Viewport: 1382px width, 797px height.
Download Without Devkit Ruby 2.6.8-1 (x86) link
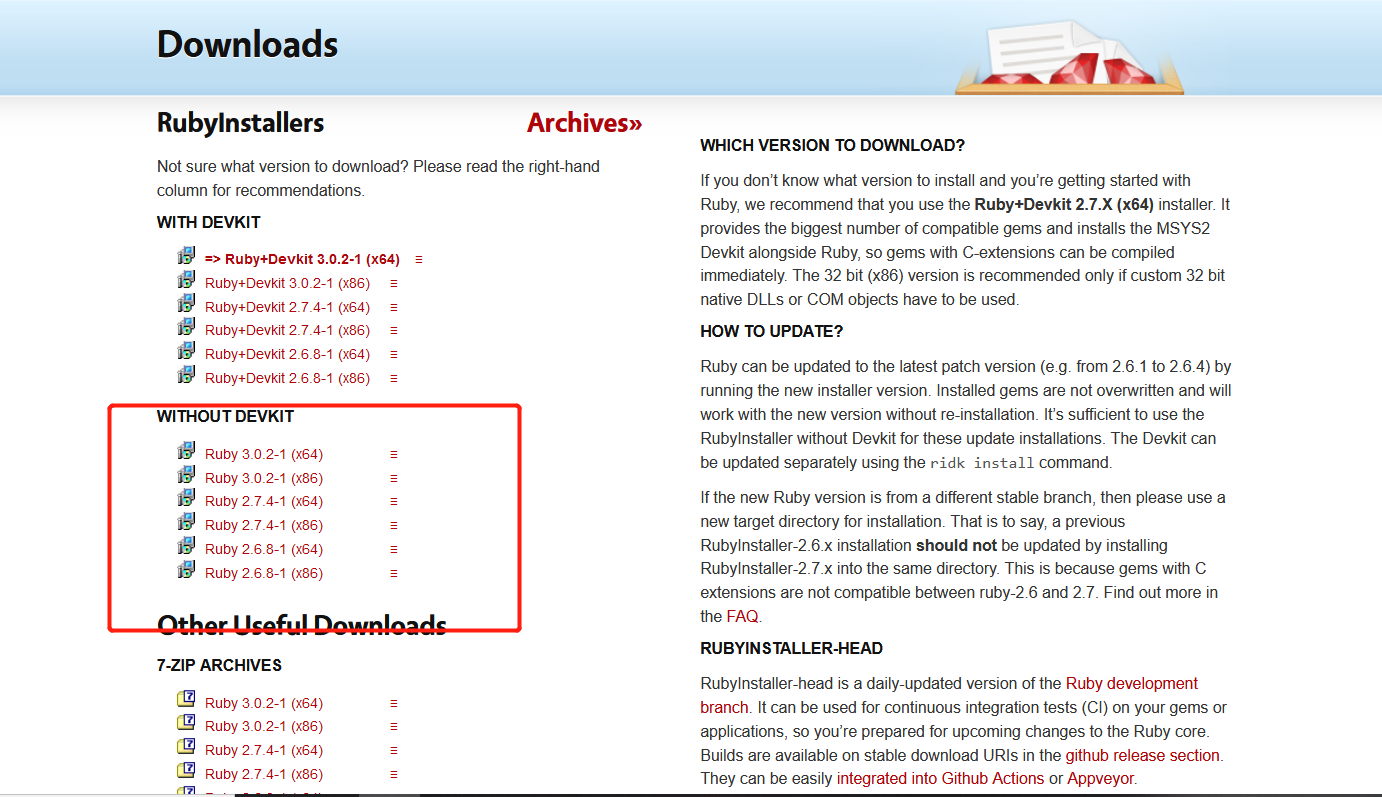264,573
